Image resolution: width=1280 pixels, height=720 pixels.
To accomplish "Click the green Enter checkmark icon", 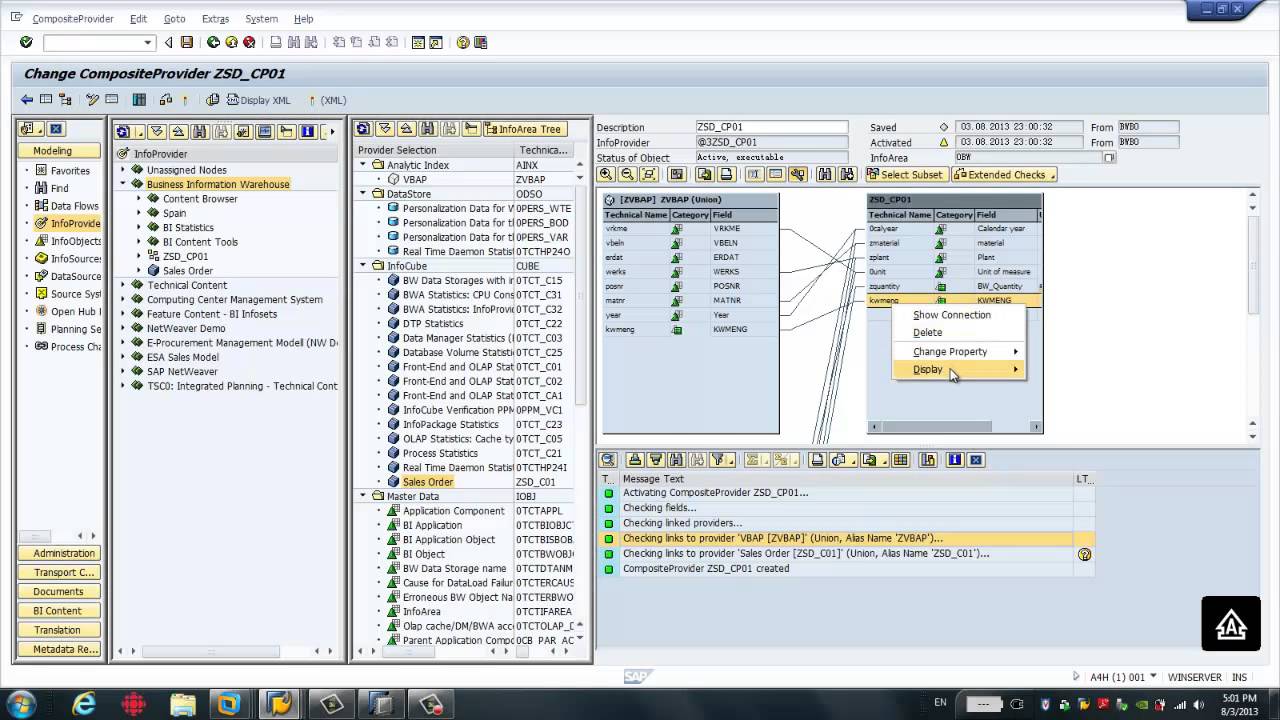I will [26, 42].
